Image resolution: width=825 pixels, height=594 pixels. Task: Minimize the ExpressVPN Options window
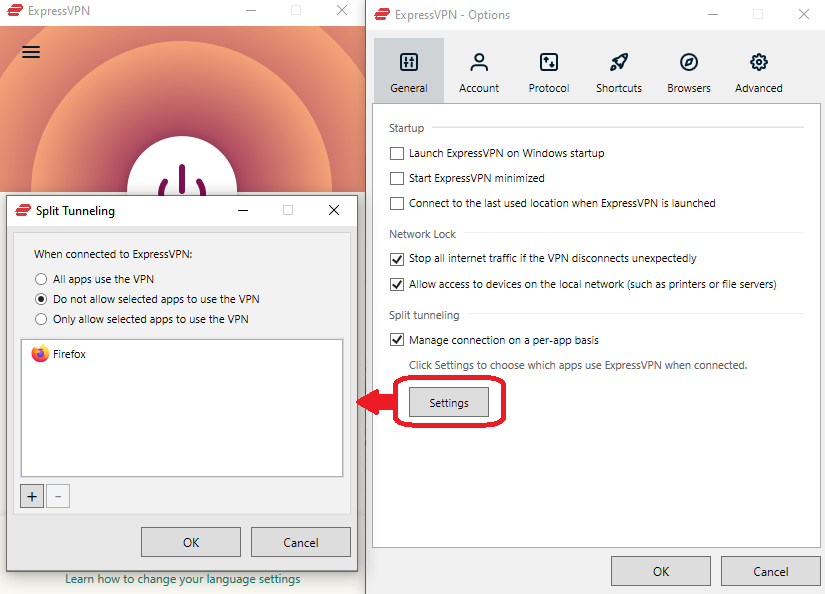(x=713, y=14)
